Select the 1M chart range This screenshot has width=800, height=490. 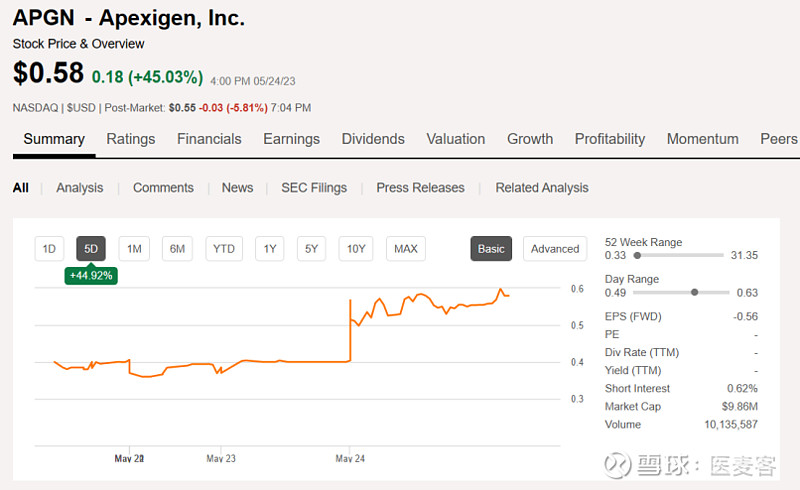(x=134, y=249)
